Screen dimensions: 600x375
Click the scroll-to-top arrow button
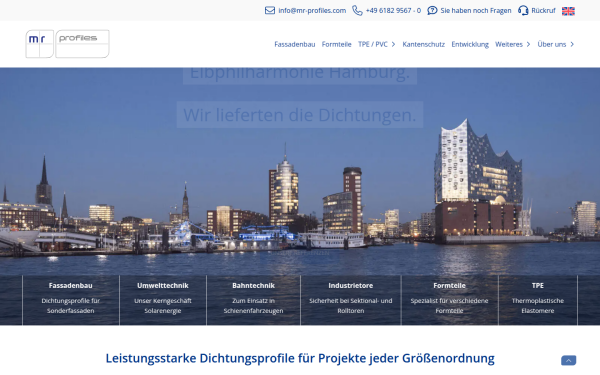568,360
